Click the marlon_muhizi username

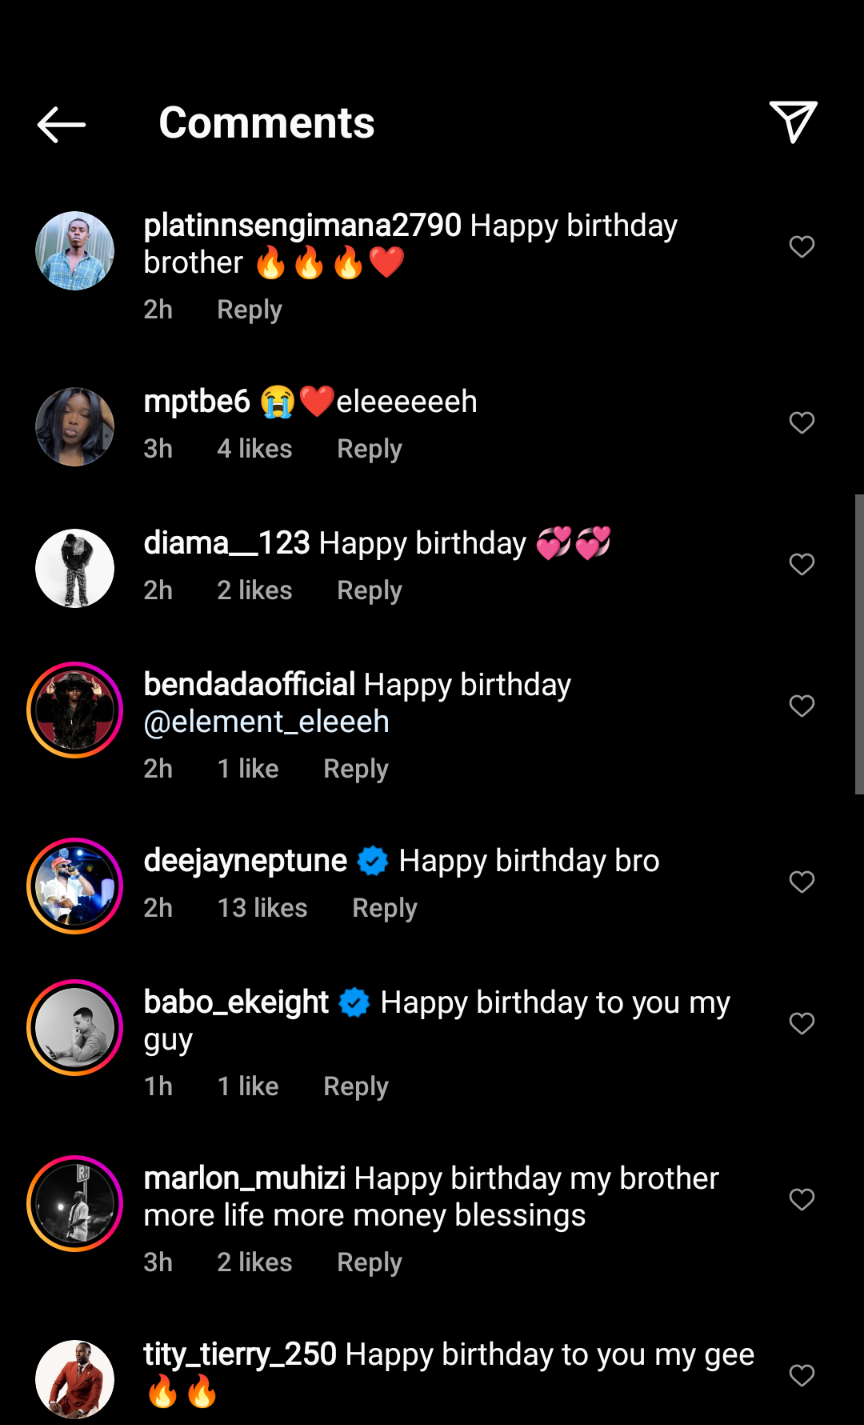pos(244,1178)
